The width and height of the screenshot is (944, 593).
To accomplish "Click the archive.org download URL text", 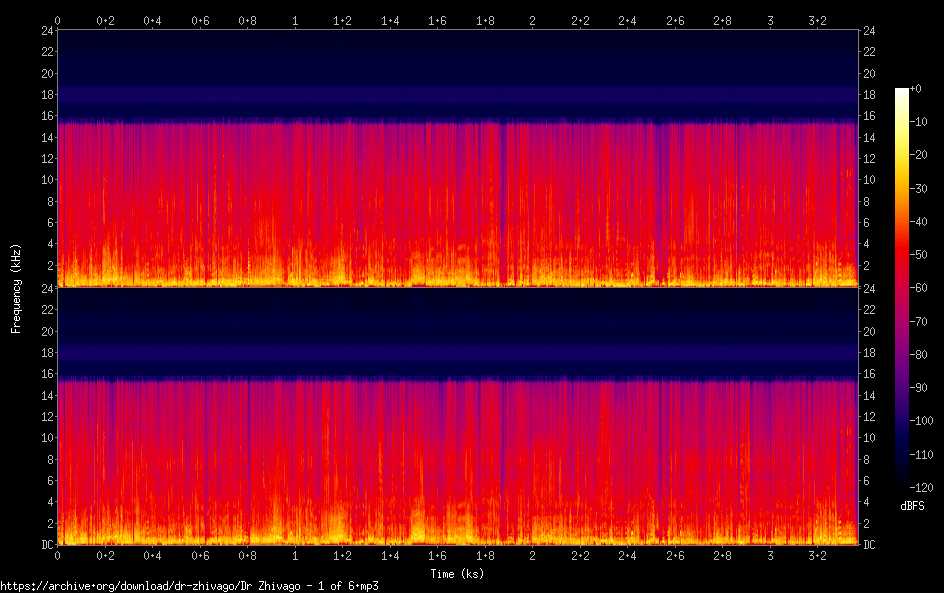I will point(189,586).
